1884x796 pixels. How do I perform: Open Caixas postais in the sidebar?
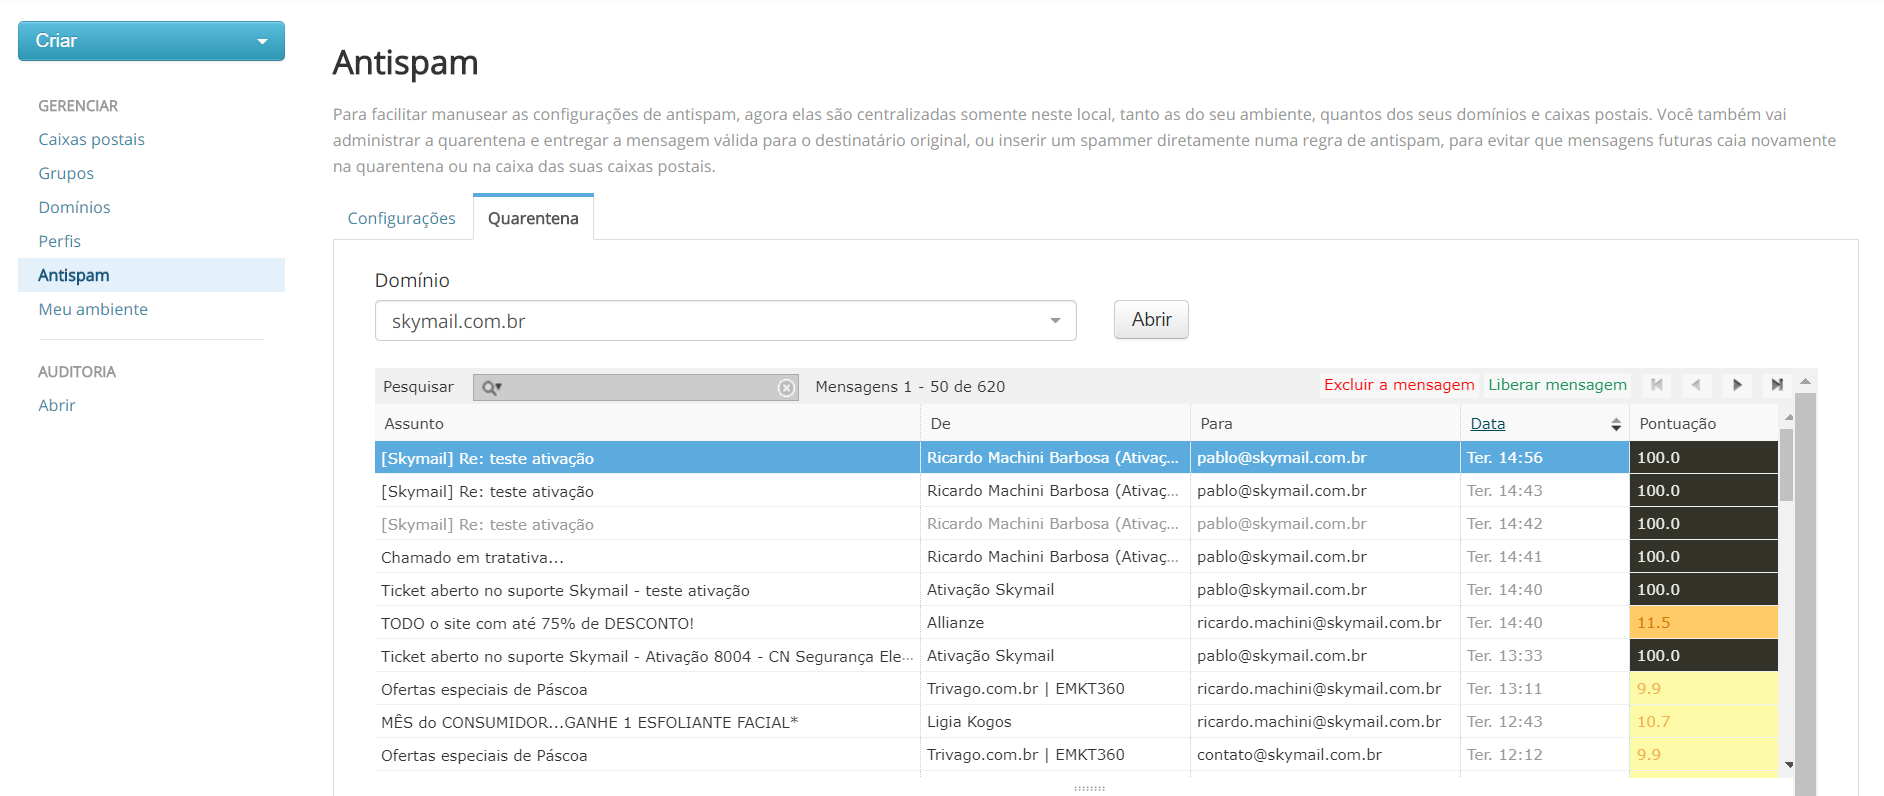coord(91,140)
